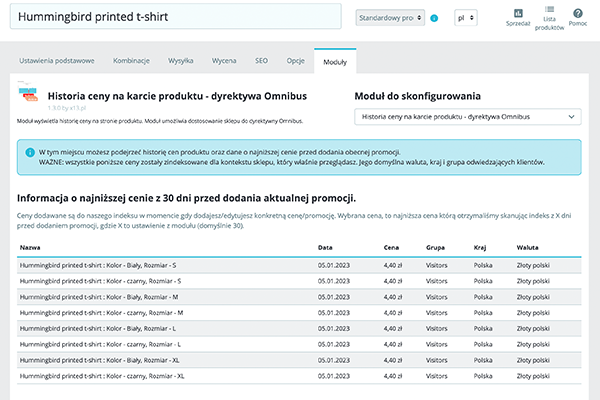Viewport: 600px width, 400px height.
Task: Click Polska in the czarny M row
Action: pos(483,313)
